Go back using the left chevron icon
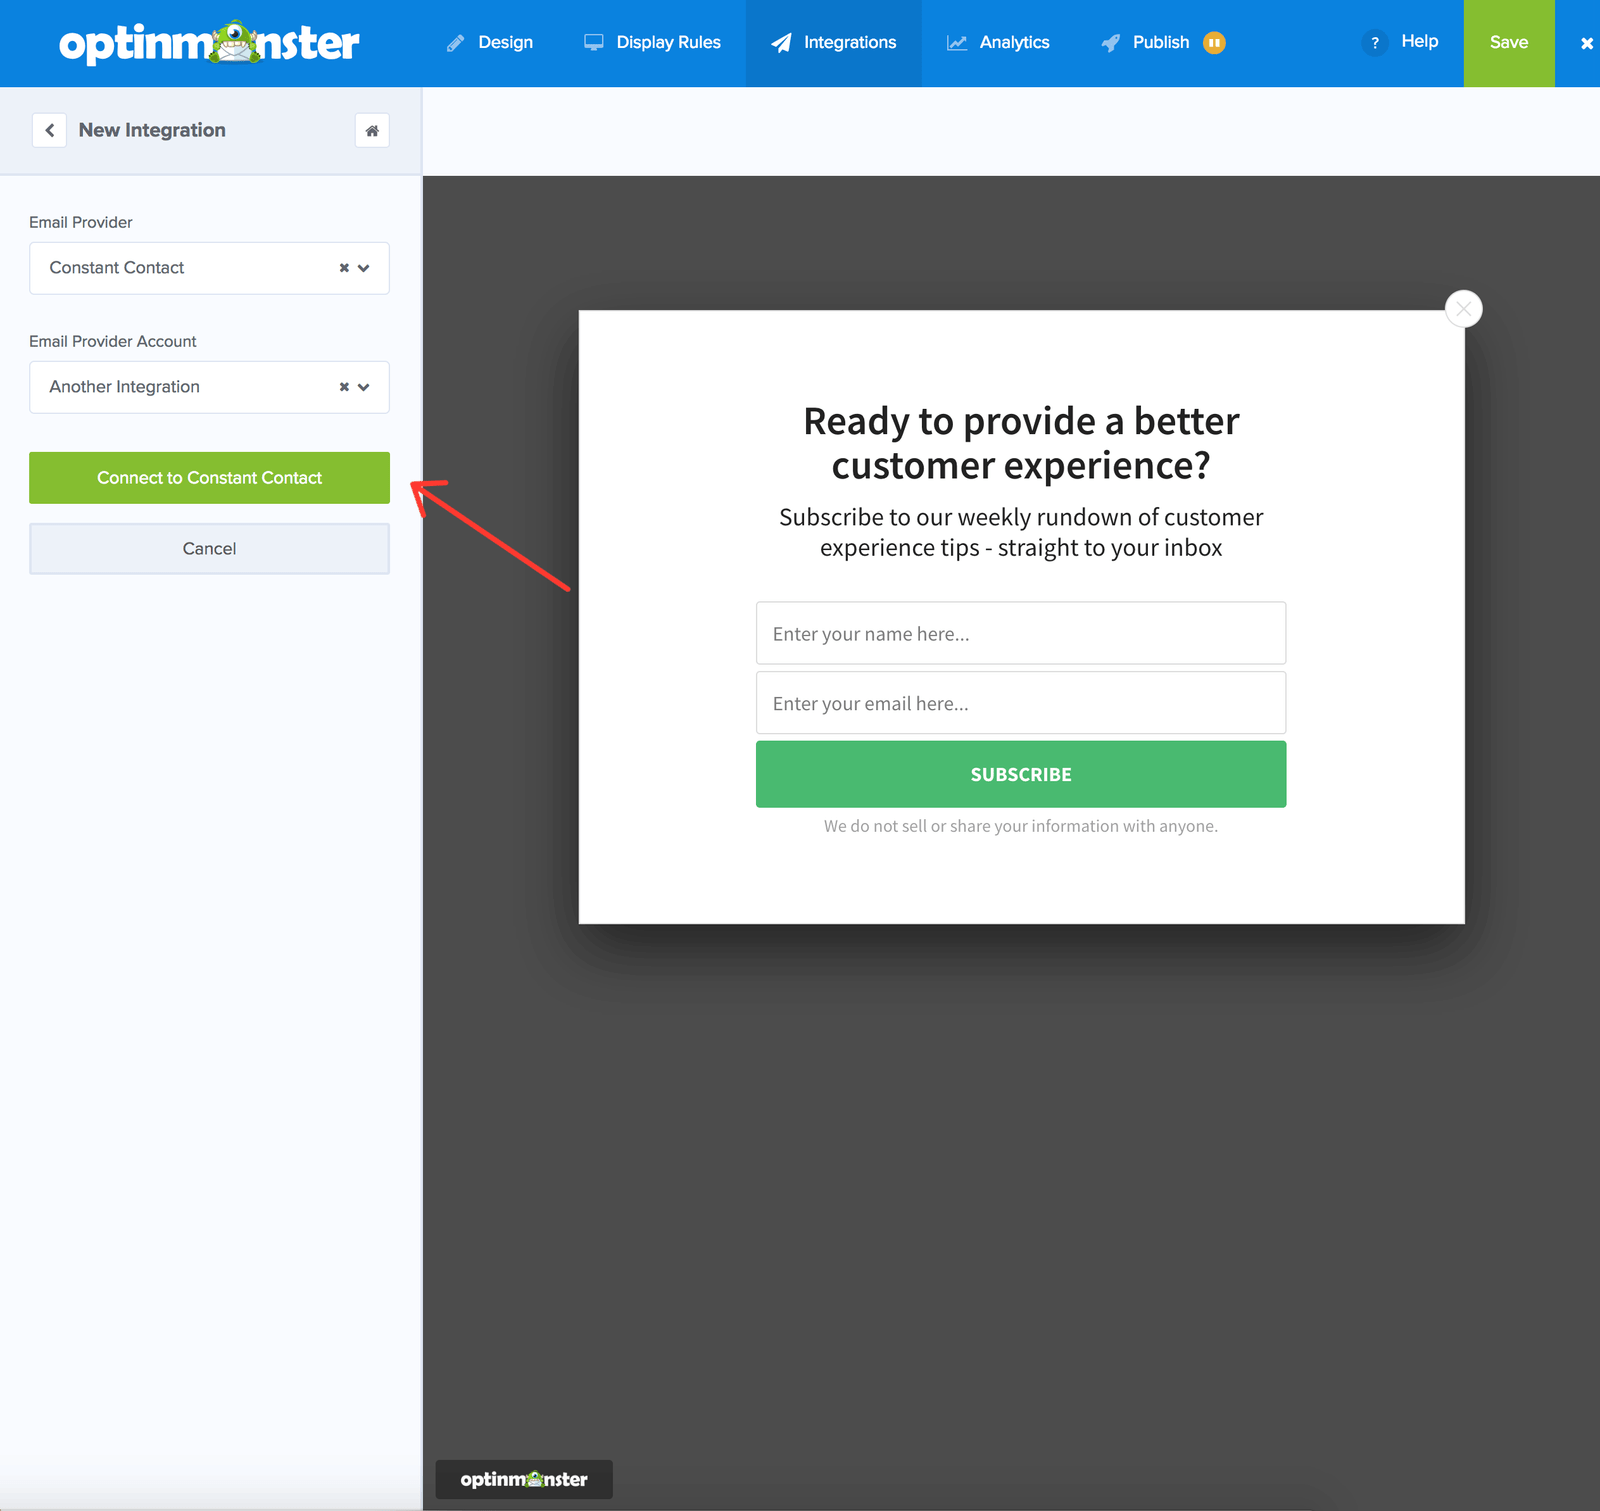Screen dimensions: 1600x1511 pos(49,130)
